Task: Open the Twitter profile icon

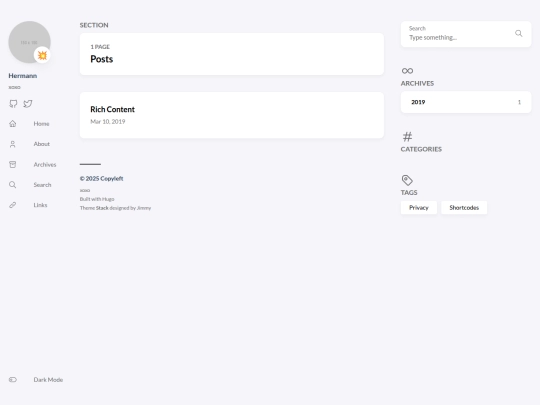Action: [x=28, y=104]
